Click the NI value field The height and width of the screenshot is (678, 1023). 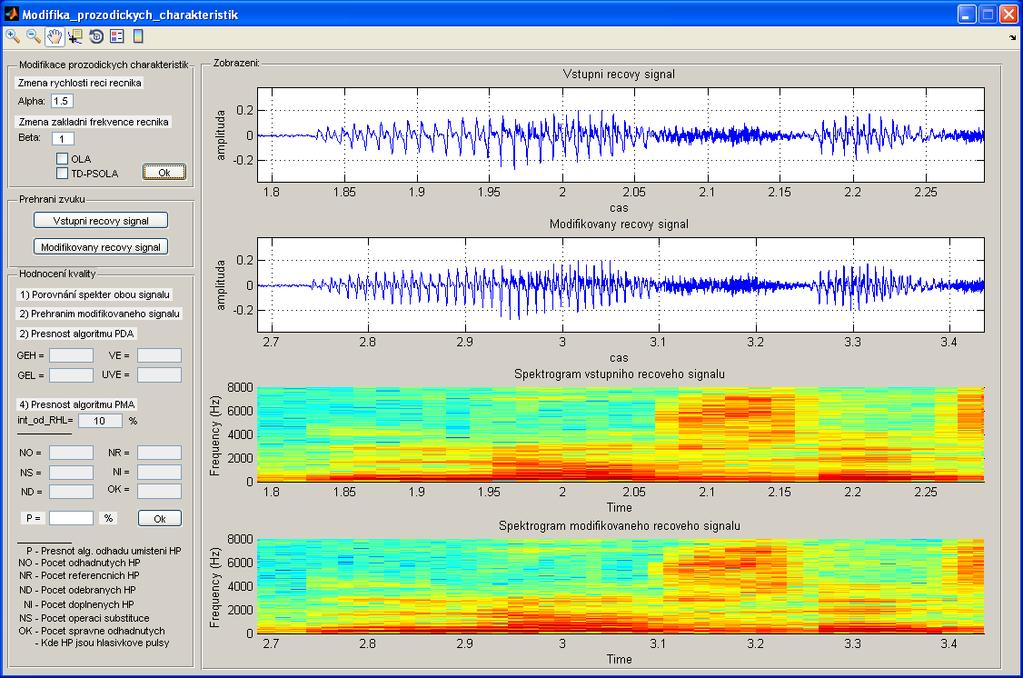159,472
